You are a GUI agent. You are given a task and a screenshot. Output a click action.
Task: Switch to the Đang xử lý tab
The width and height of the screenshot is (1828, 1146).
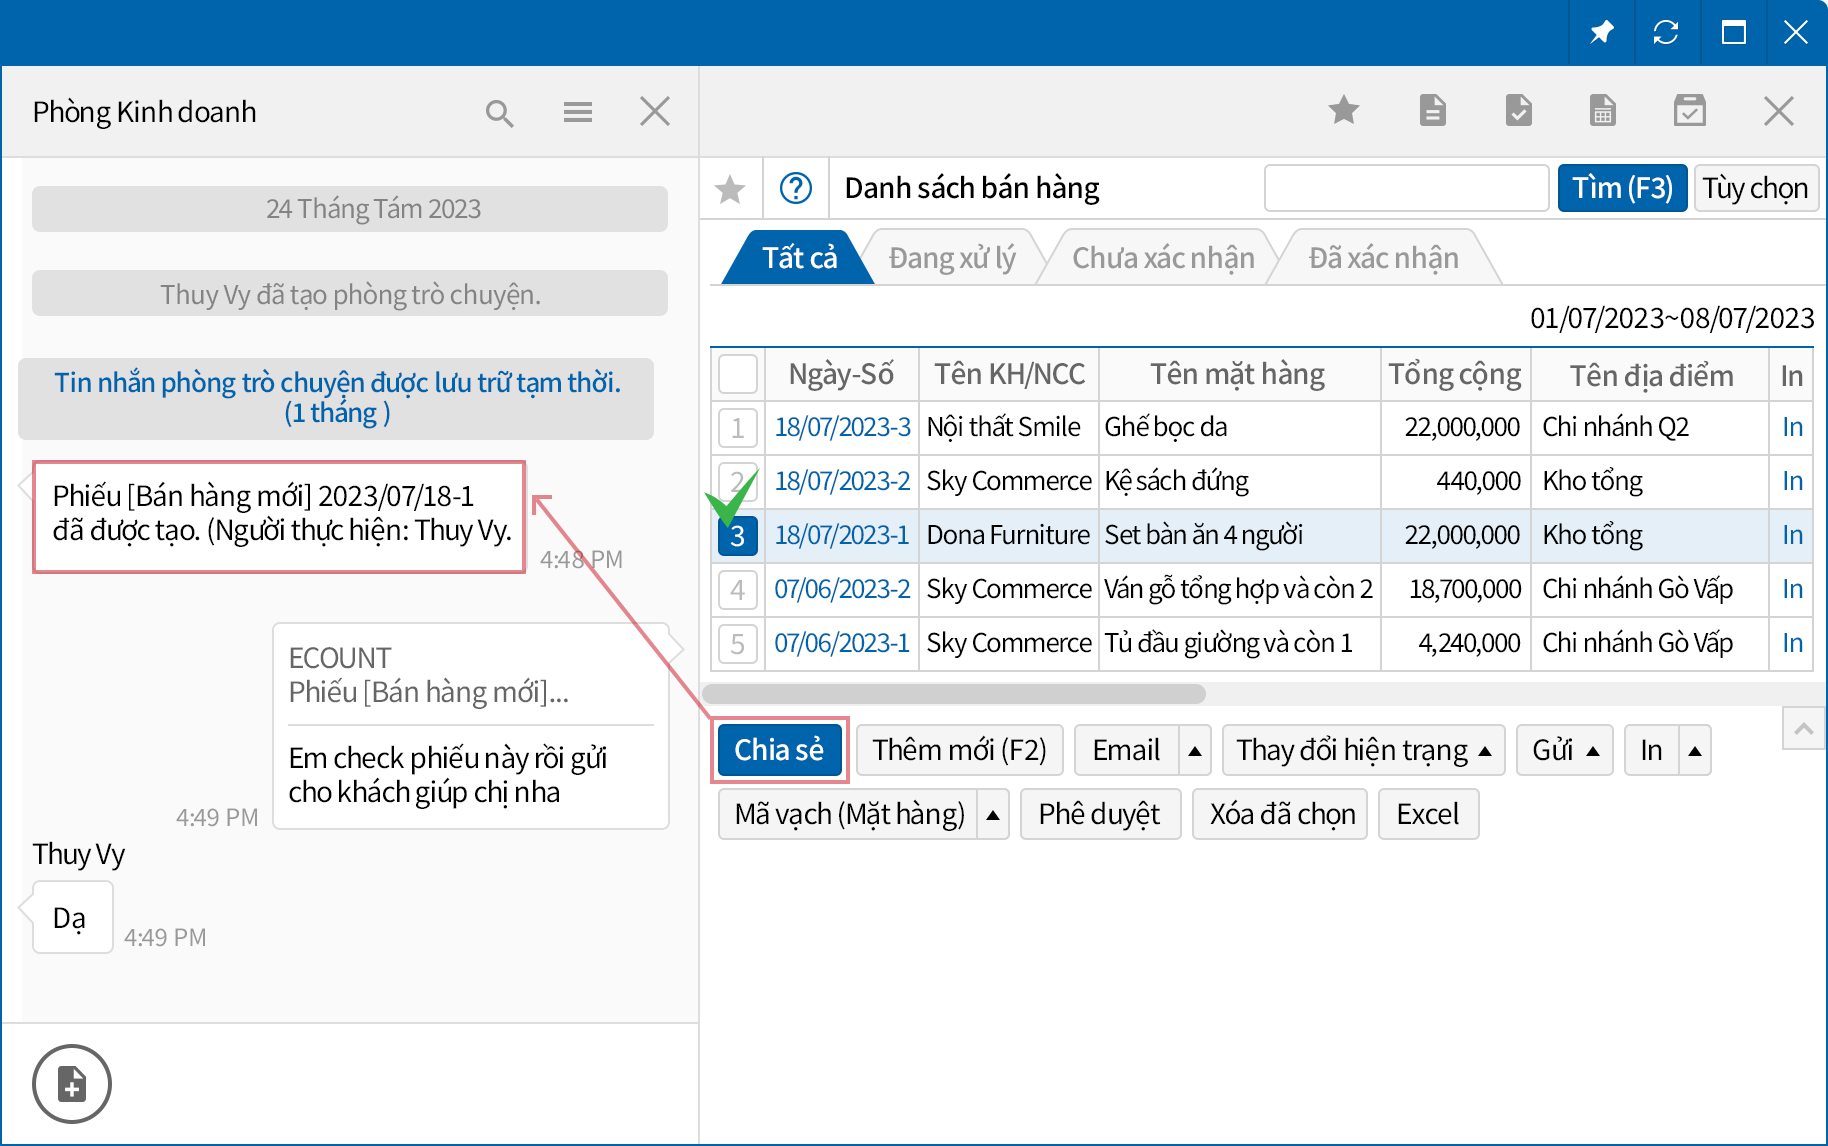tap(952, 258)
